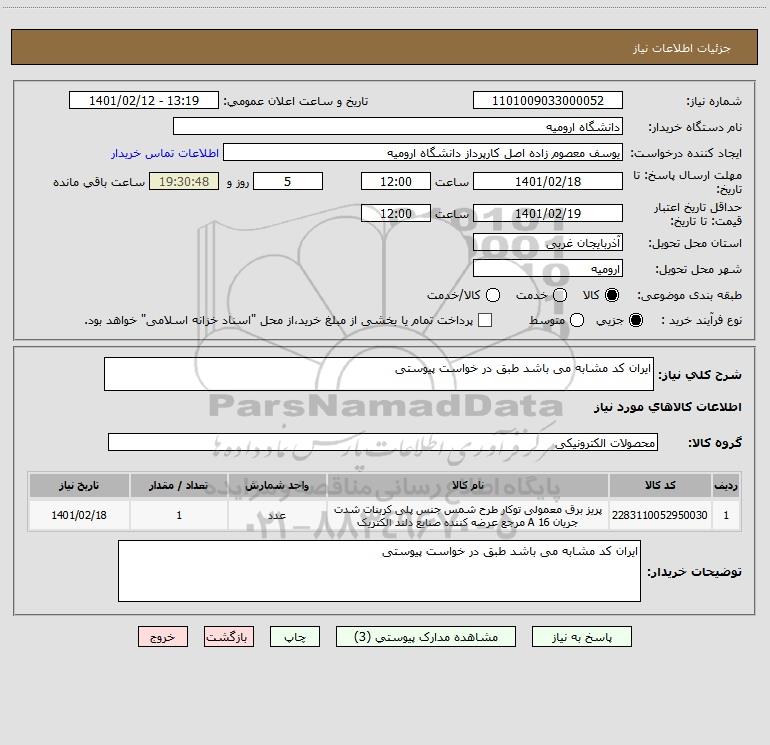Click the جزئیات اطلاعات نیاز page title
The width and height of the screenshot is (770, 745).
(682, 48)
